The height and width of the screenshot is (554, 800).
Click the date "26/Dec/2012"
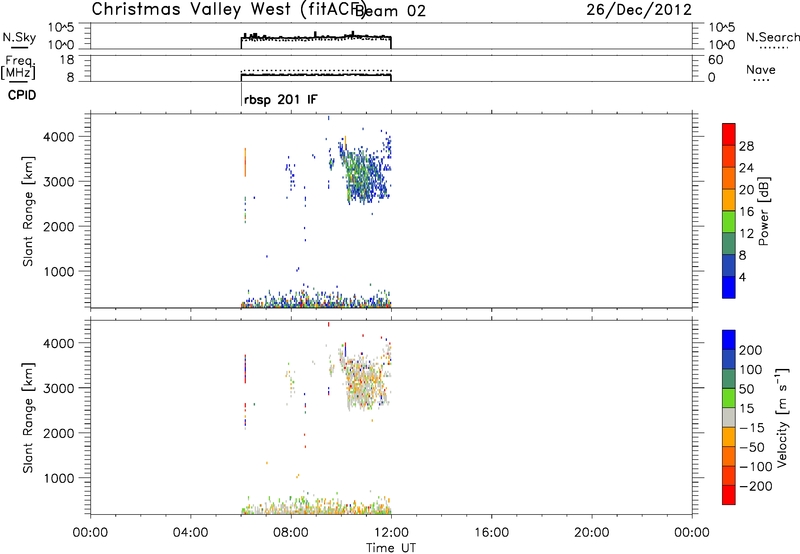(x=639, y=10)
